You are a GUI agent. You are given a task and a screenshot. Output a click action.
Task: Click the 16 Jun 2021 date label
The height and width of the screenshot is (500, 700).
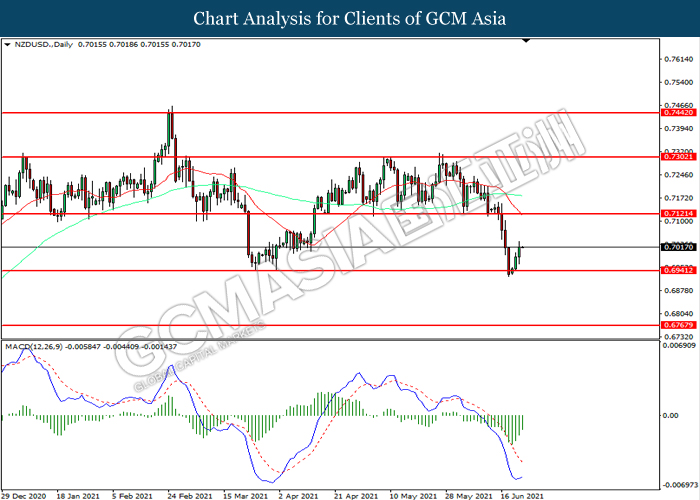point(521,494)
